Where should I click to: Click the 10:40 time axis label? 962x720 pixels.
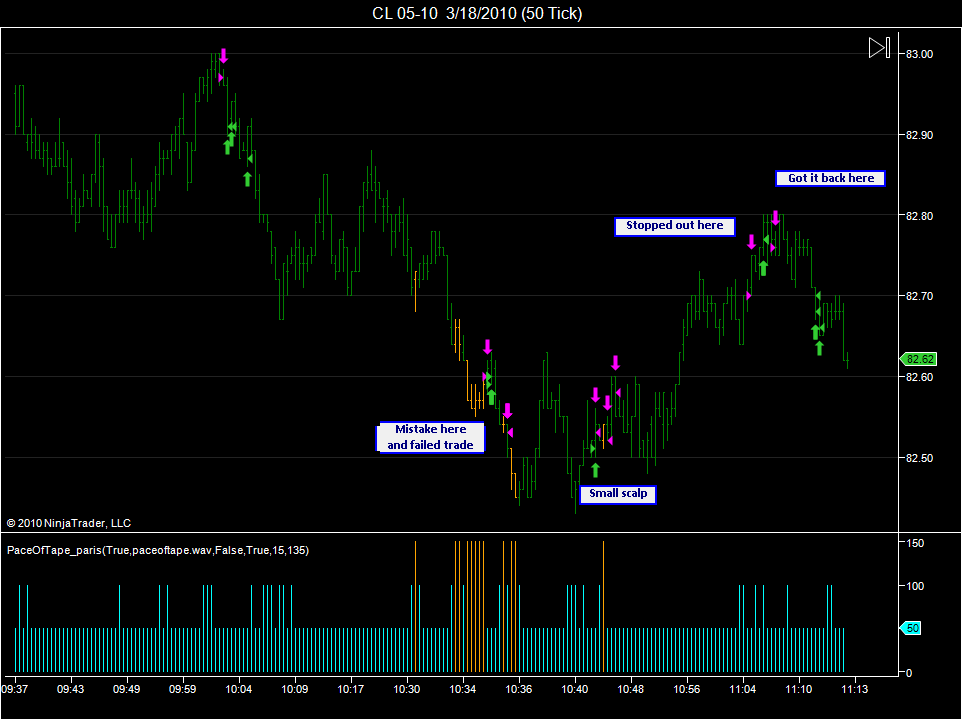coord(575,689)
